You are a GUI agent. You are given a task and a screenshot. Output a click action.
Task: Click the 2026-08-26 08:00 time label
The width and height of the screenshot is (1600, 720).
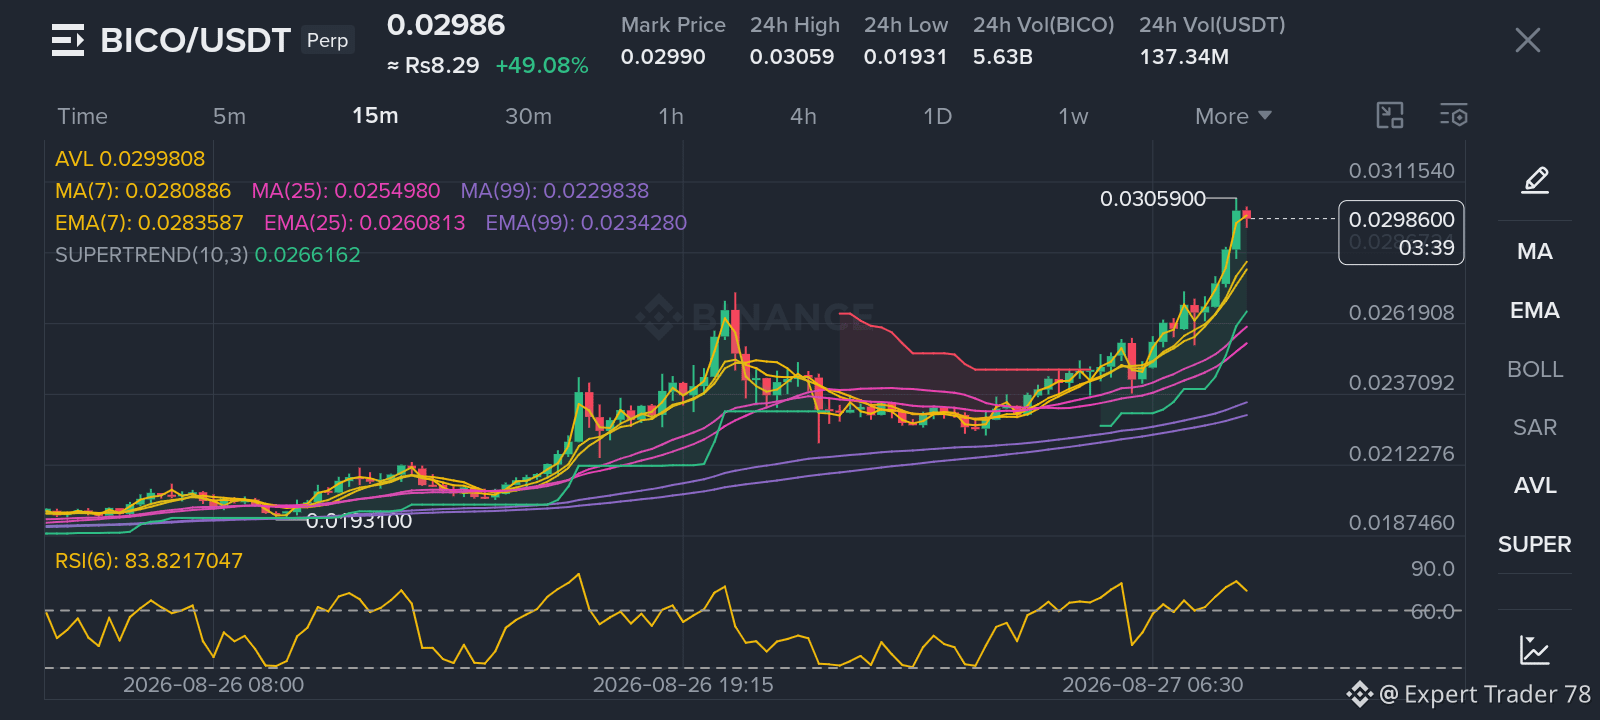pyautogui.click(x=213, y=685)
